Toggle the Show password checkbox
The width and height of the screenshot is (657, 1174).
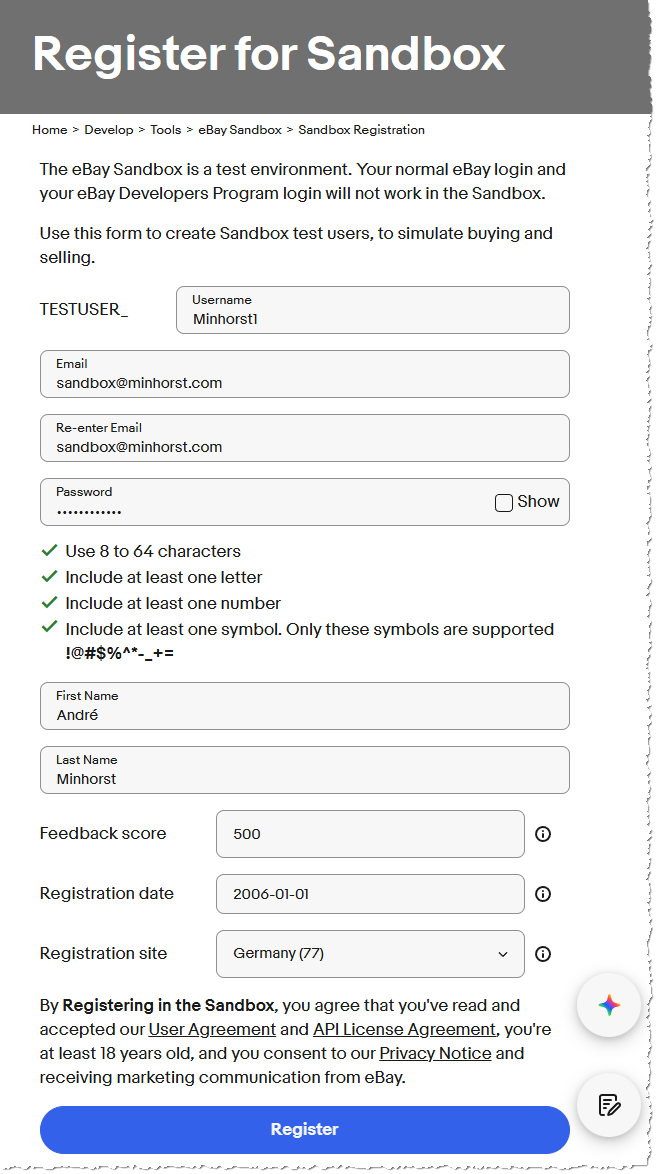click(x=504, y=502)
